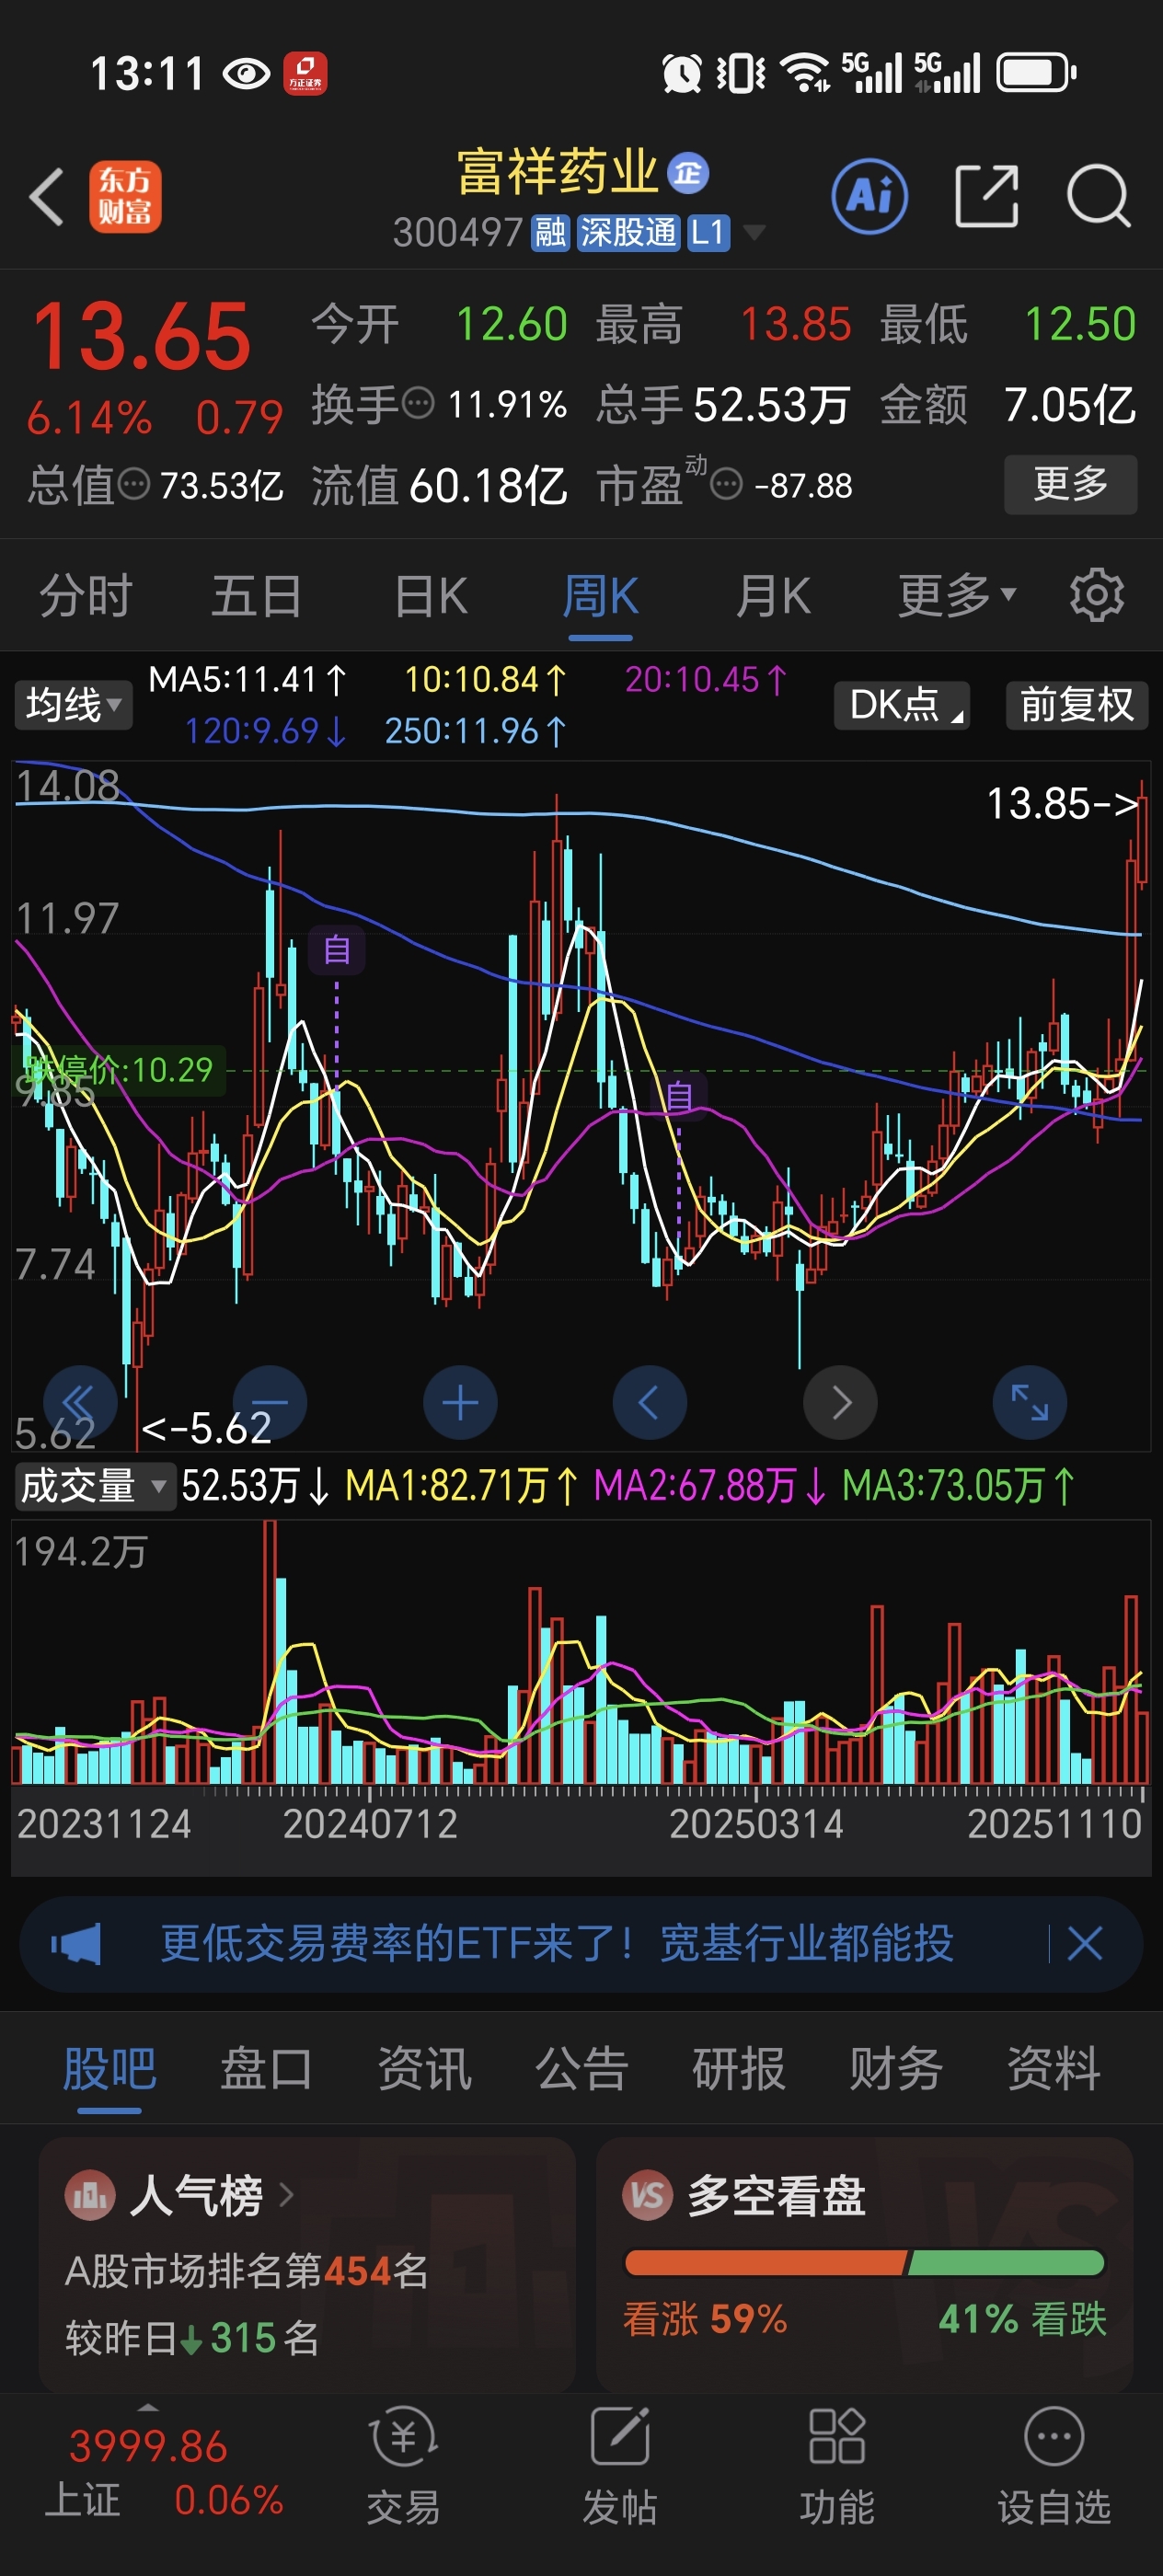This screenshot has width=1163, height=2576.
Task: Tap the ETF announcement megaphone icon
Action: [x=77, y=1944]
